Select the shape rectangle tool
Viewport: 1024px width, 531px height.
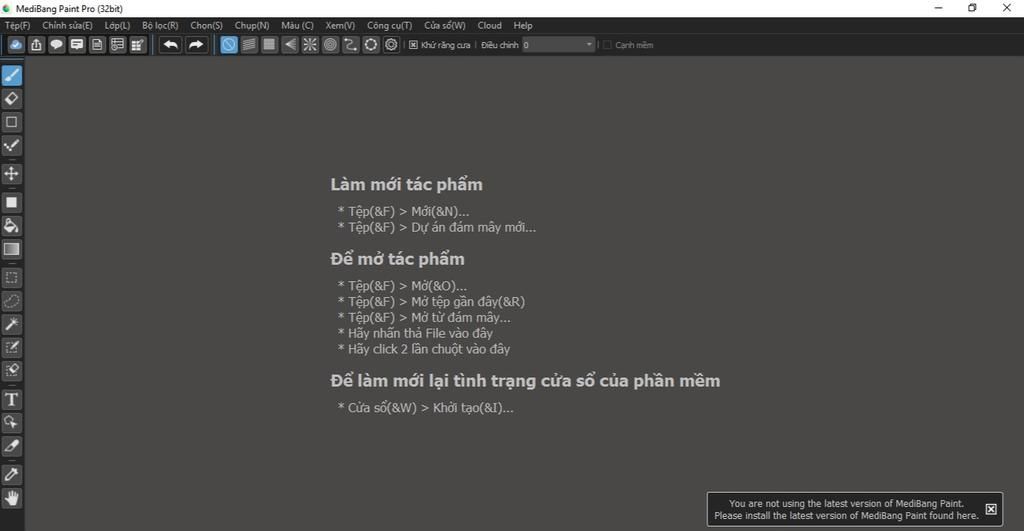coord(12,122)
